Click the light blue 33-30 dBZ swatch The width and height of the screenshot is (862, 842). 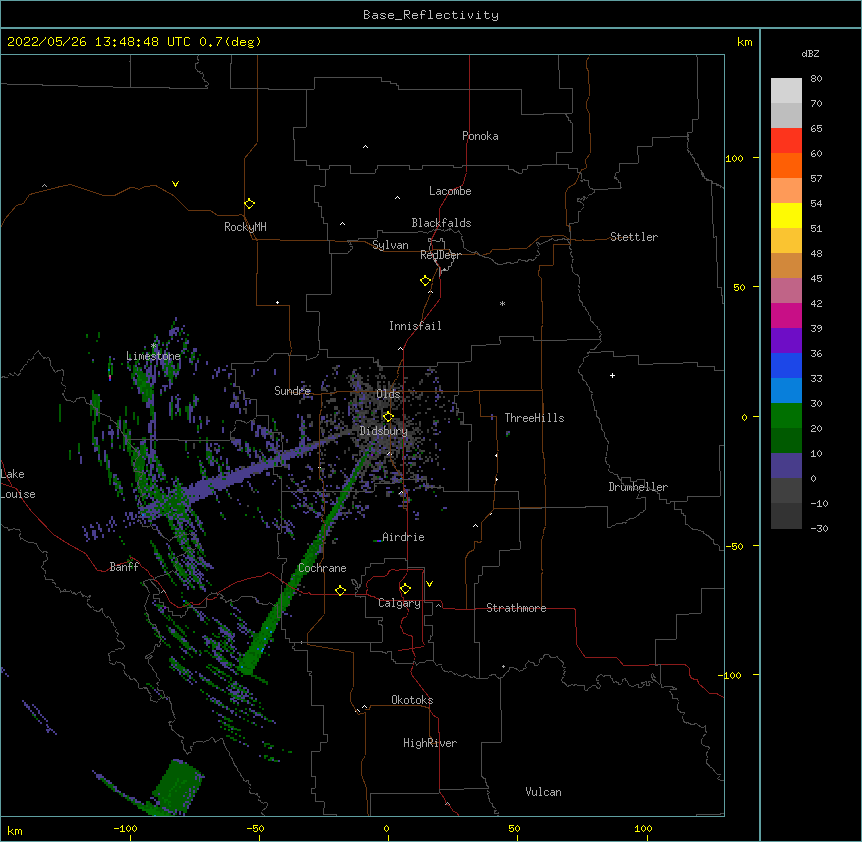click(786, 391)
